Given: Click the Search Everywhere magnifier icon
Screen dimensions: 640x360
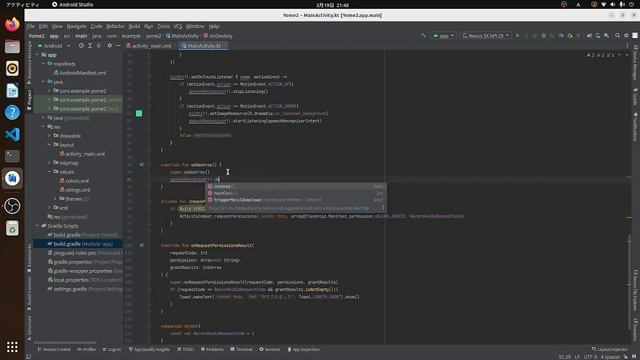Looking at the screenshot, I should coord(618,36).
